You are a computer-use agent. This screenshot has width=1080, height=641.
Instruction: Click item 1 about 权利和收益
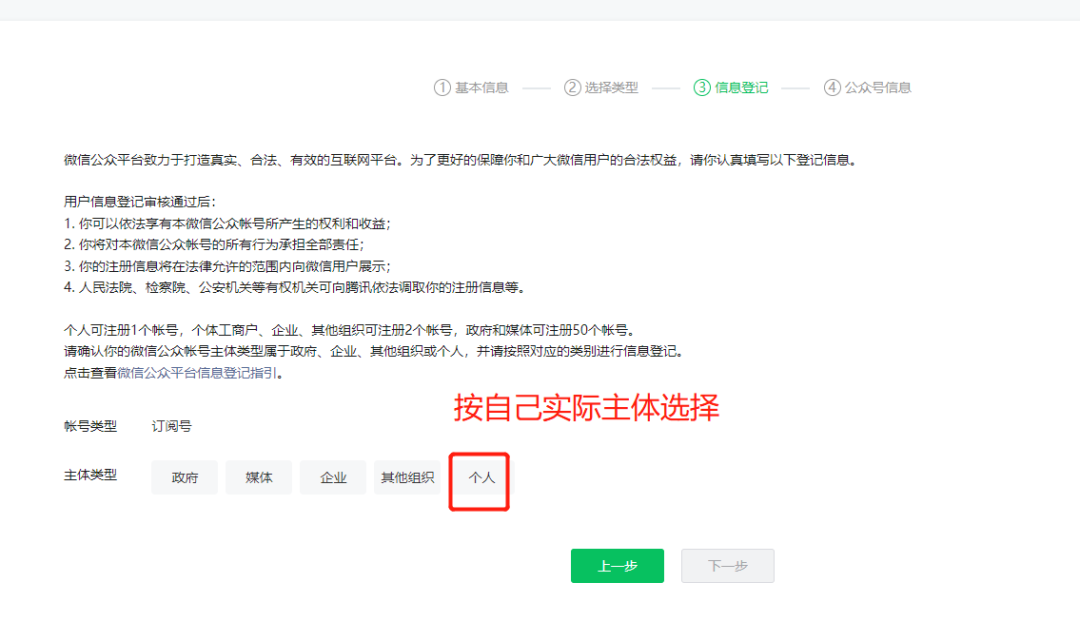point(227,224)
